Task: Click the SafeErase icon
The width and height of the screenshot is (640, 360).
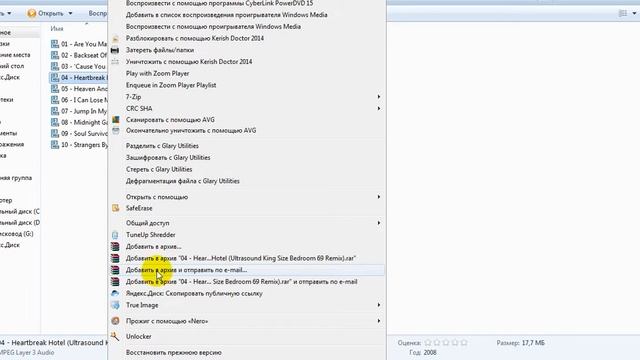Action: [x=116, y=208]
